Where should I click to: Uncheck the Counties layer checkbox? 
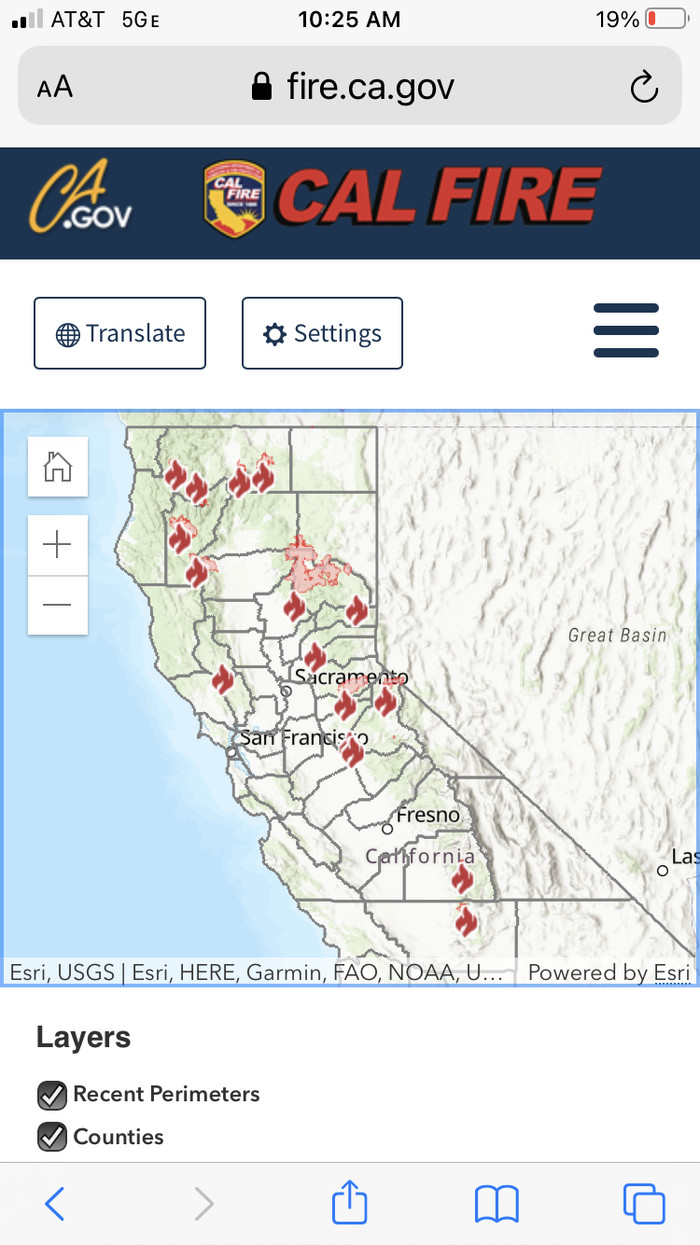[52, 1137]
